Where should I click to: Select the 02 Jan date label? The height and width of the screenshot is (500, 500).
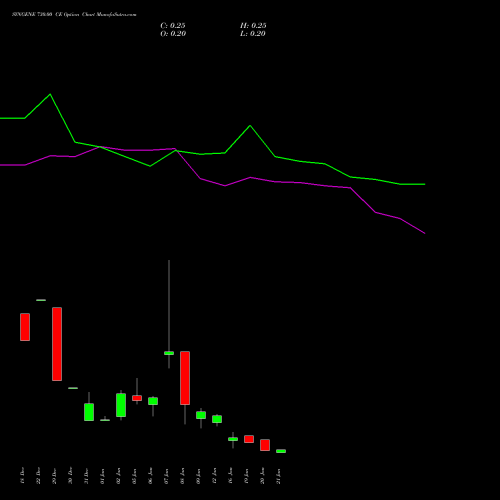click(x=118, y=476)
